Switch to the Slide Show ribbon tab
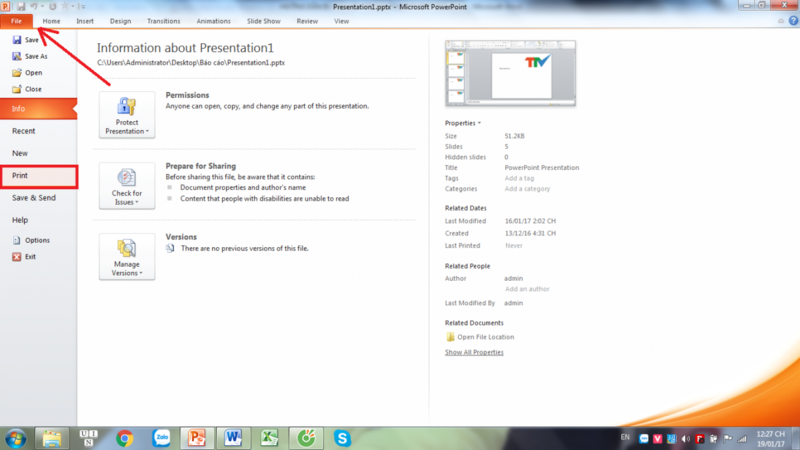Viewport: 800px width, 450px height. pyautogui.click(x=264, y=21)
